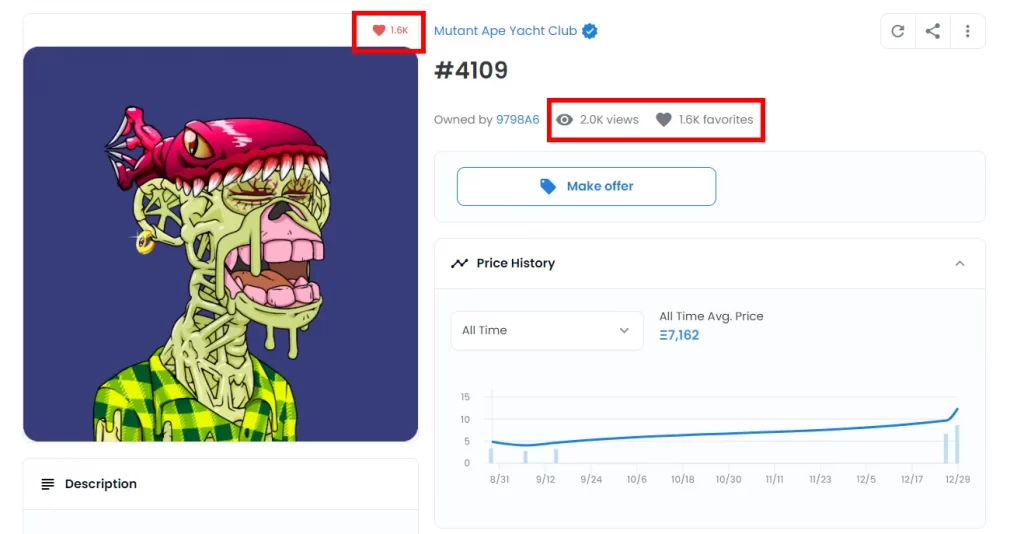Open the share icon menu
The height and width of the screenshot is (534, 1024).
(x=933, y=31)
